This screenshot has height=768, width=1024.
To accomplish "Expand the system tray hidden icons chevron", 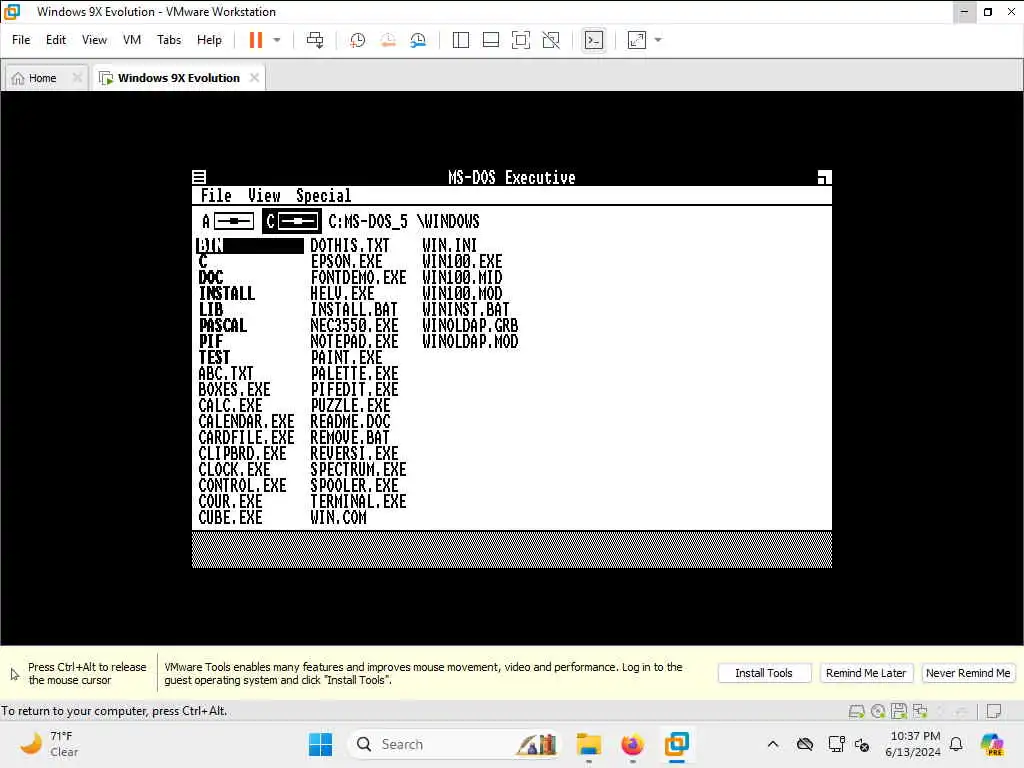I will pyautogui.click(x=773, y=744).
